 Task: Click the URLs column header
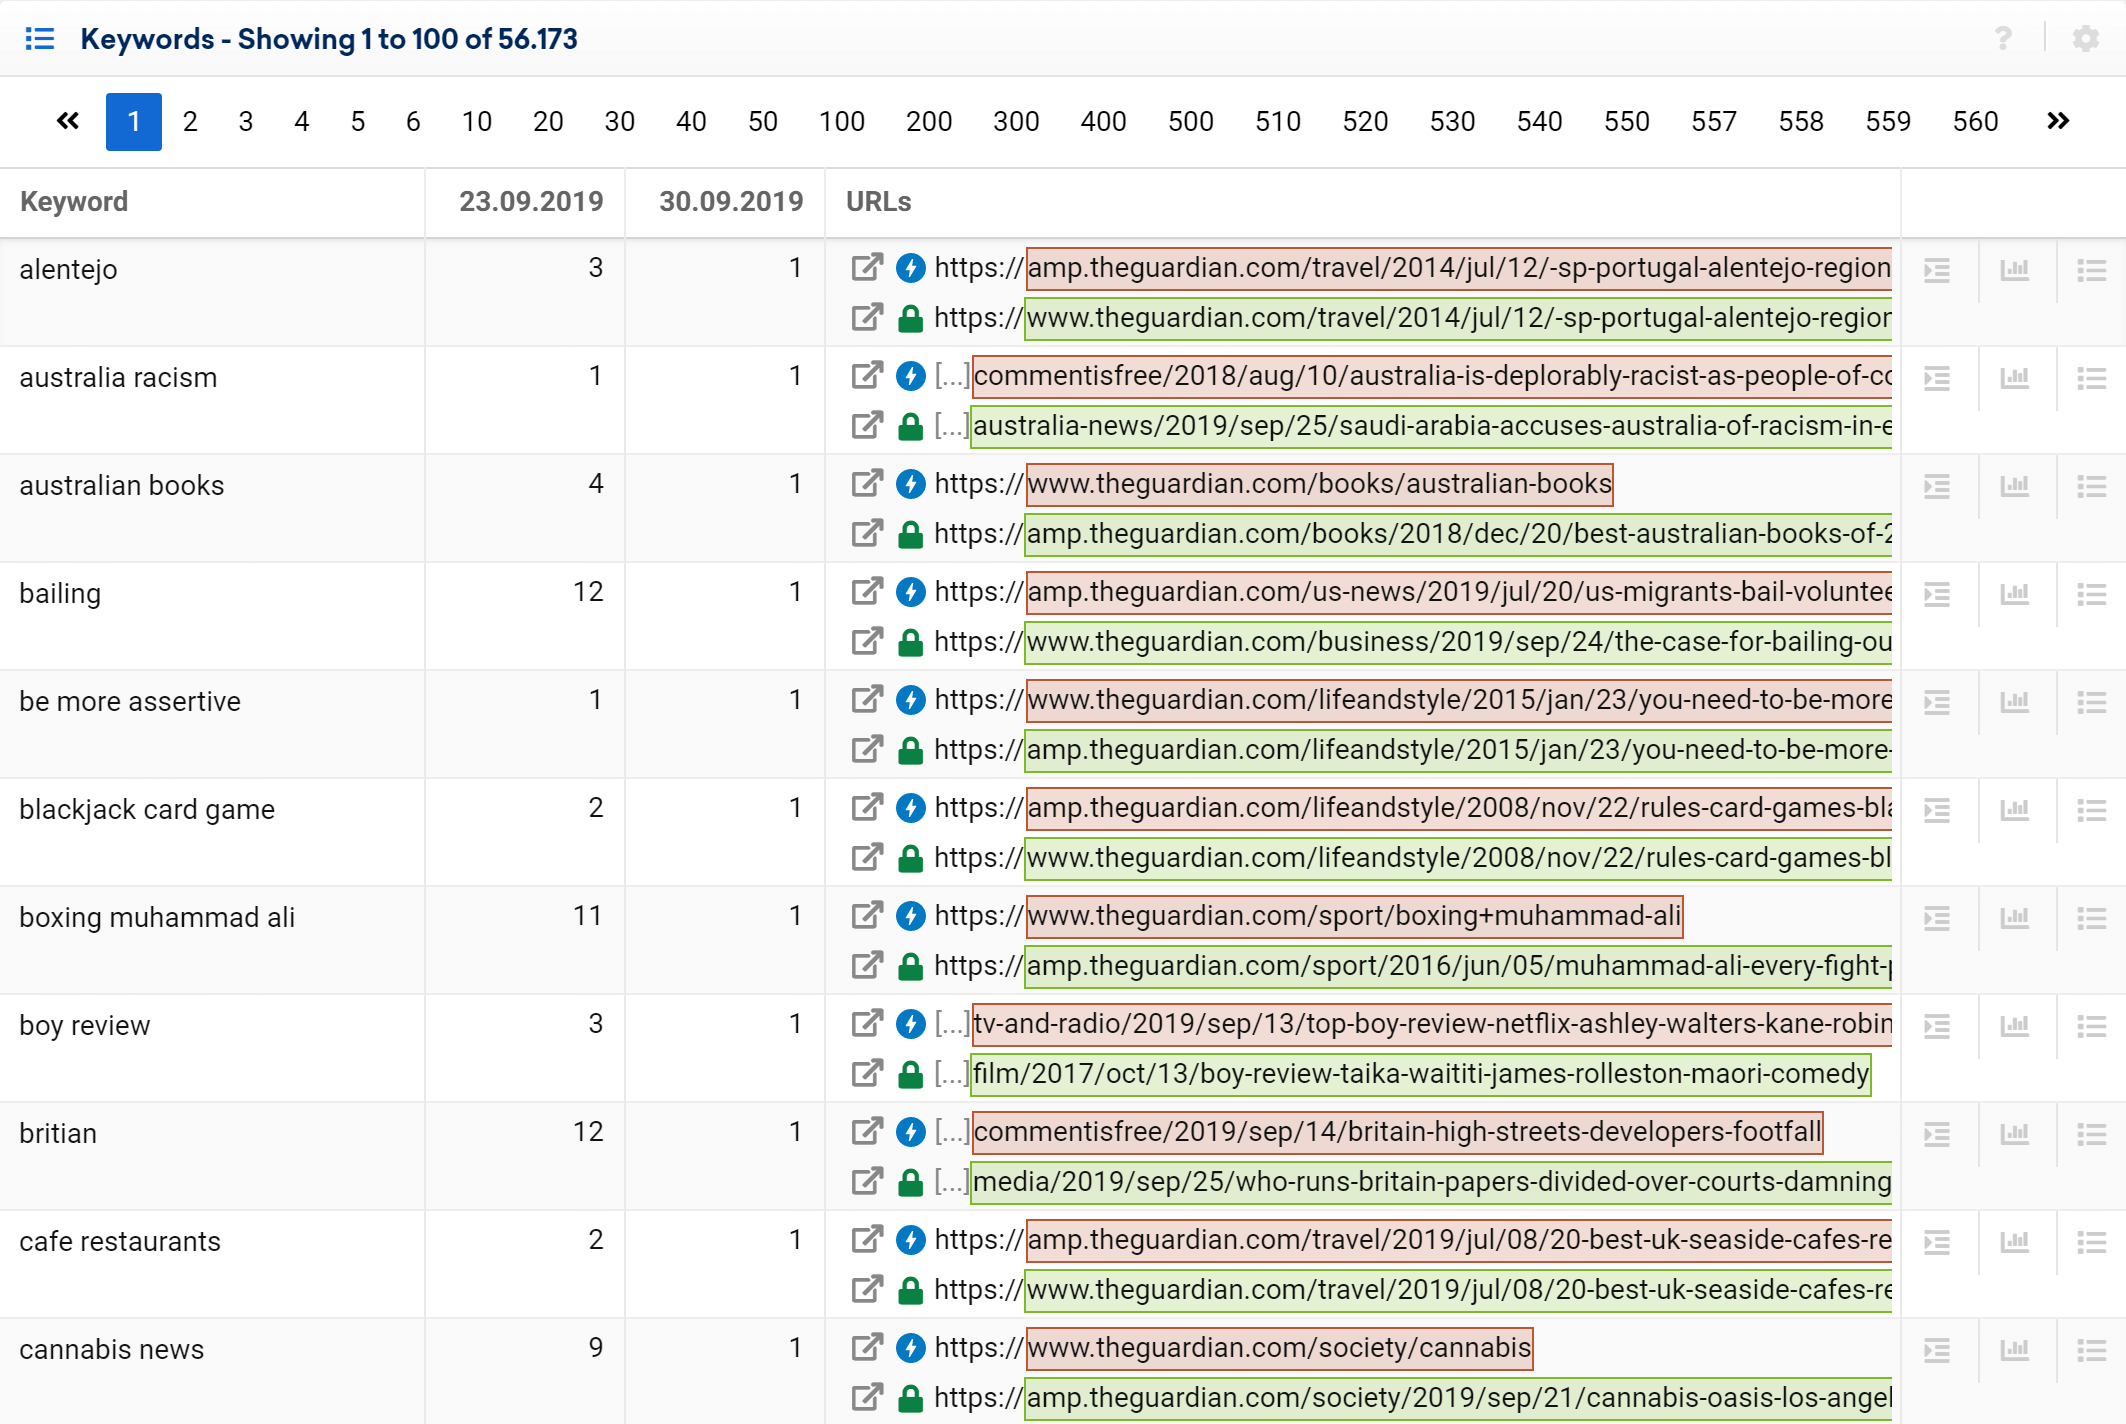pyautogui.click(x=879, y=202)
